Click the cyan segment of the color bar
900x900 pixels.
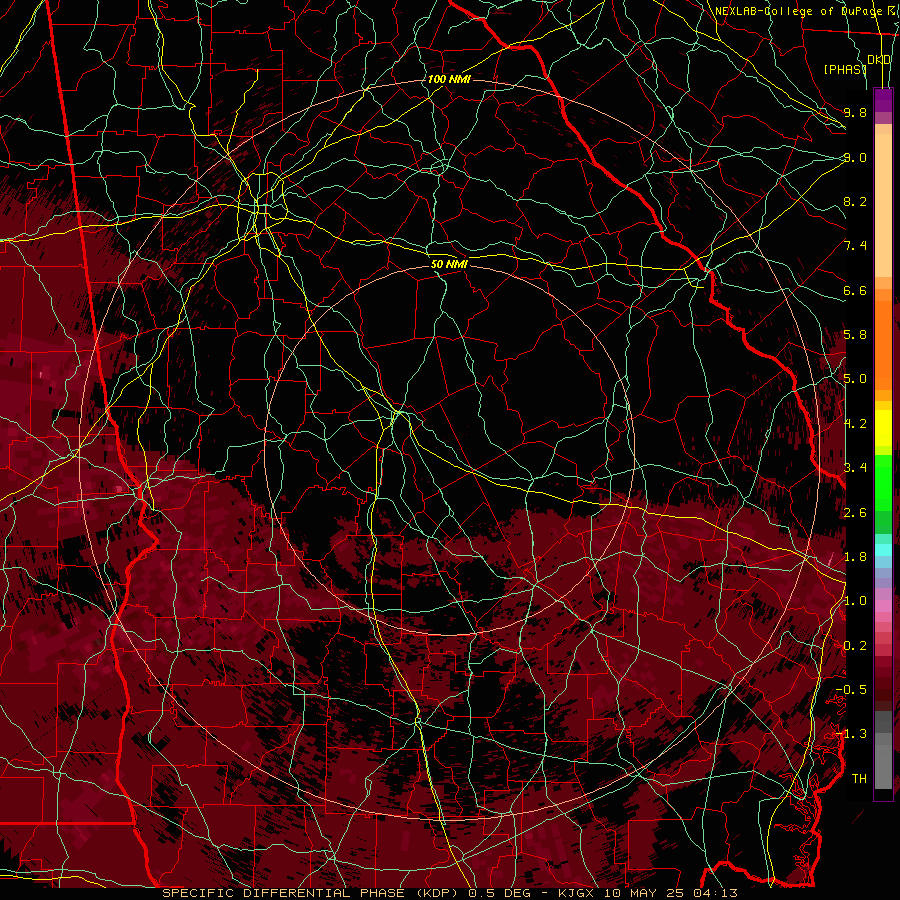[x=883, y=550]
